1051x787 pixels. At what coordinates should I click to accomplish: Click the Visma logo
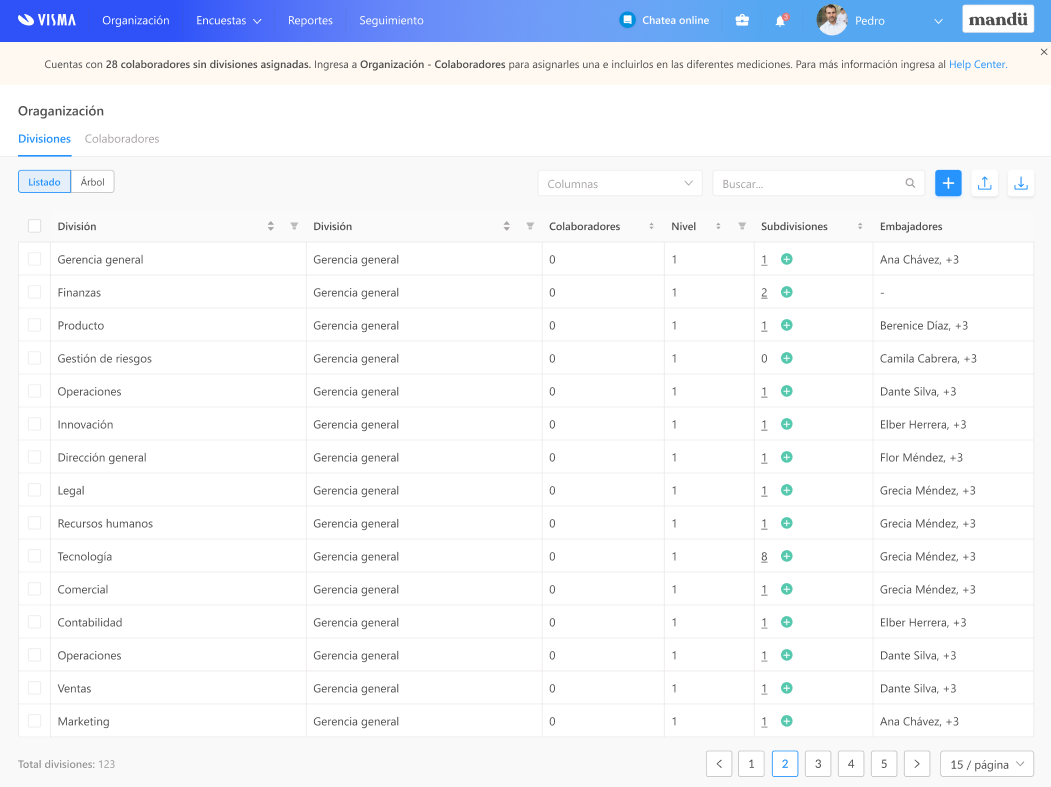46,20
